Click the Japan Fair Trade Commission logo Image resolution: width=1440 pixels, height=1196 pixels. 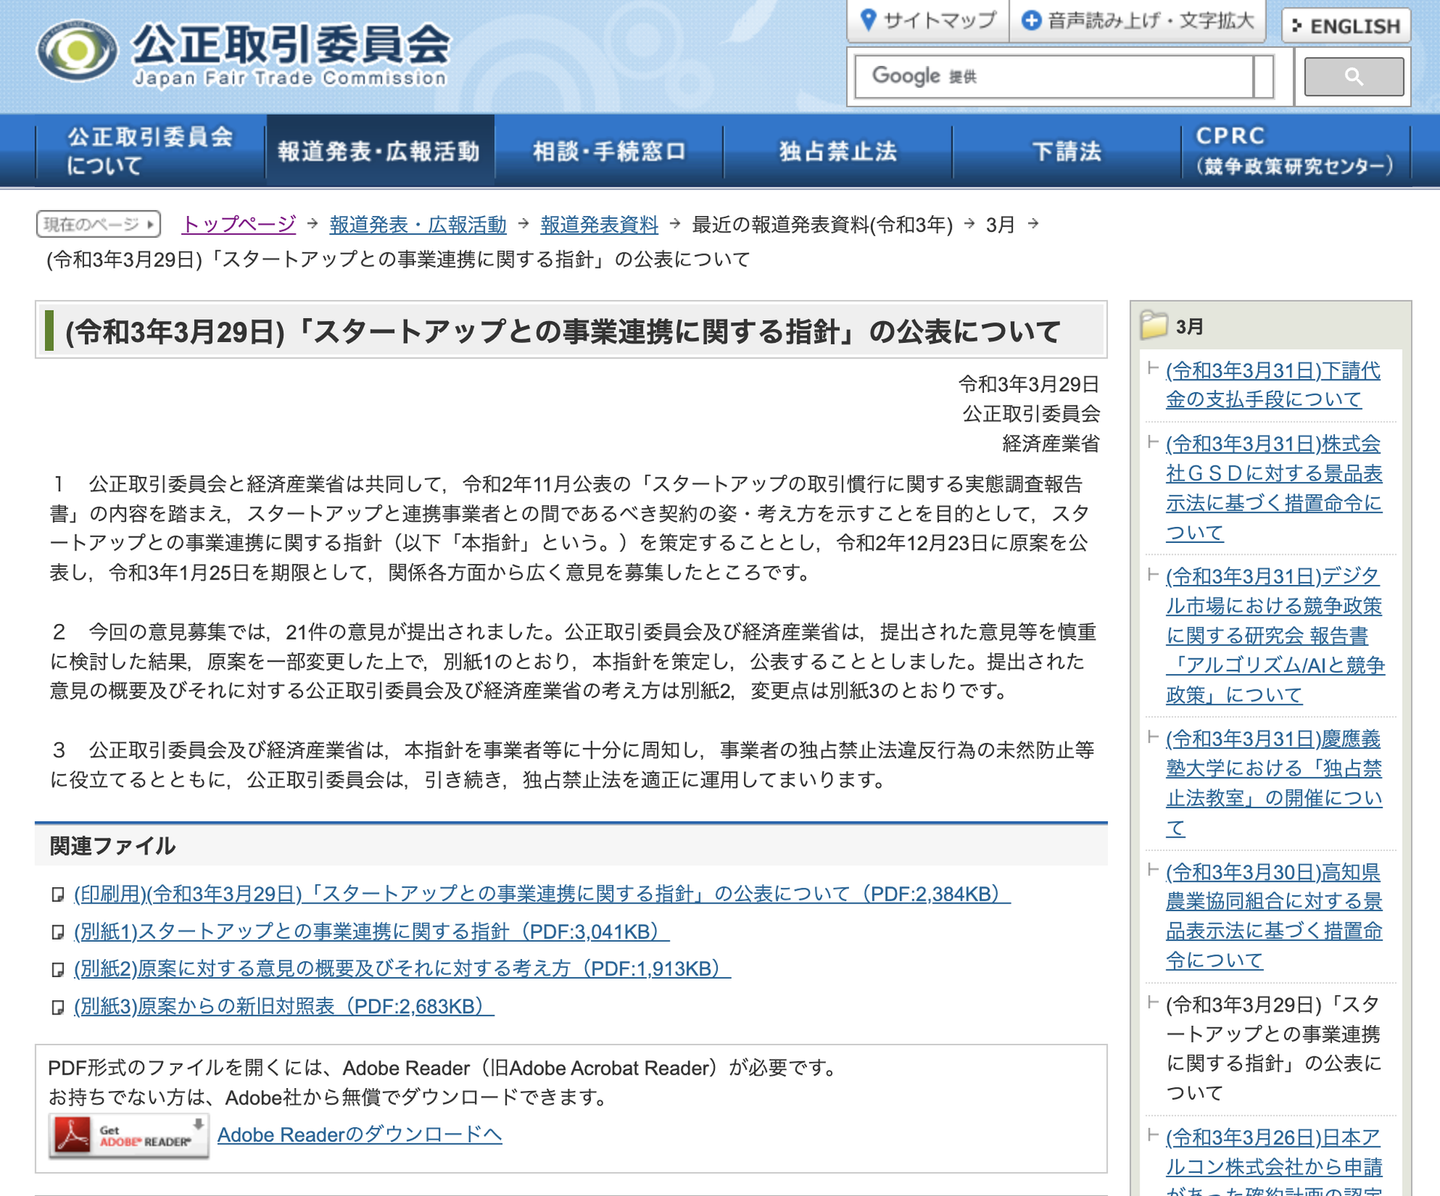242,52
